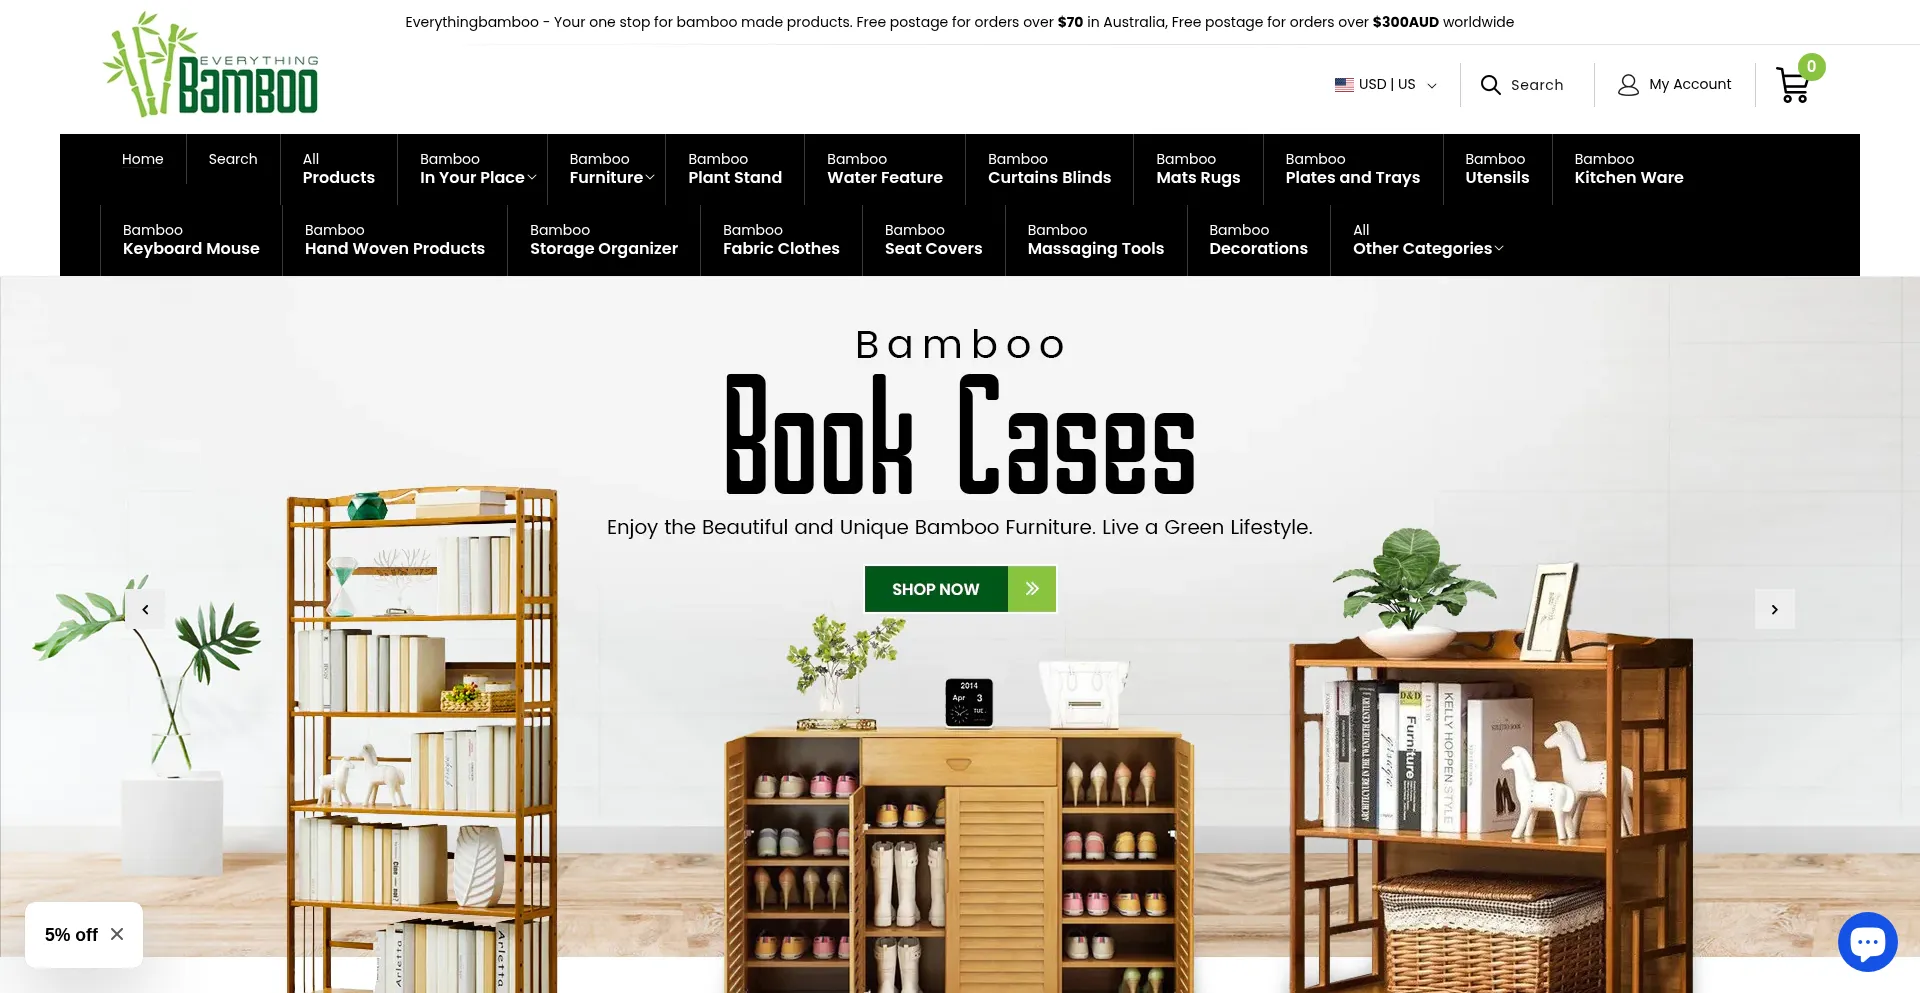Go to Home nav link
This screenshot has height=993, width=1920.
coord(143,159)
